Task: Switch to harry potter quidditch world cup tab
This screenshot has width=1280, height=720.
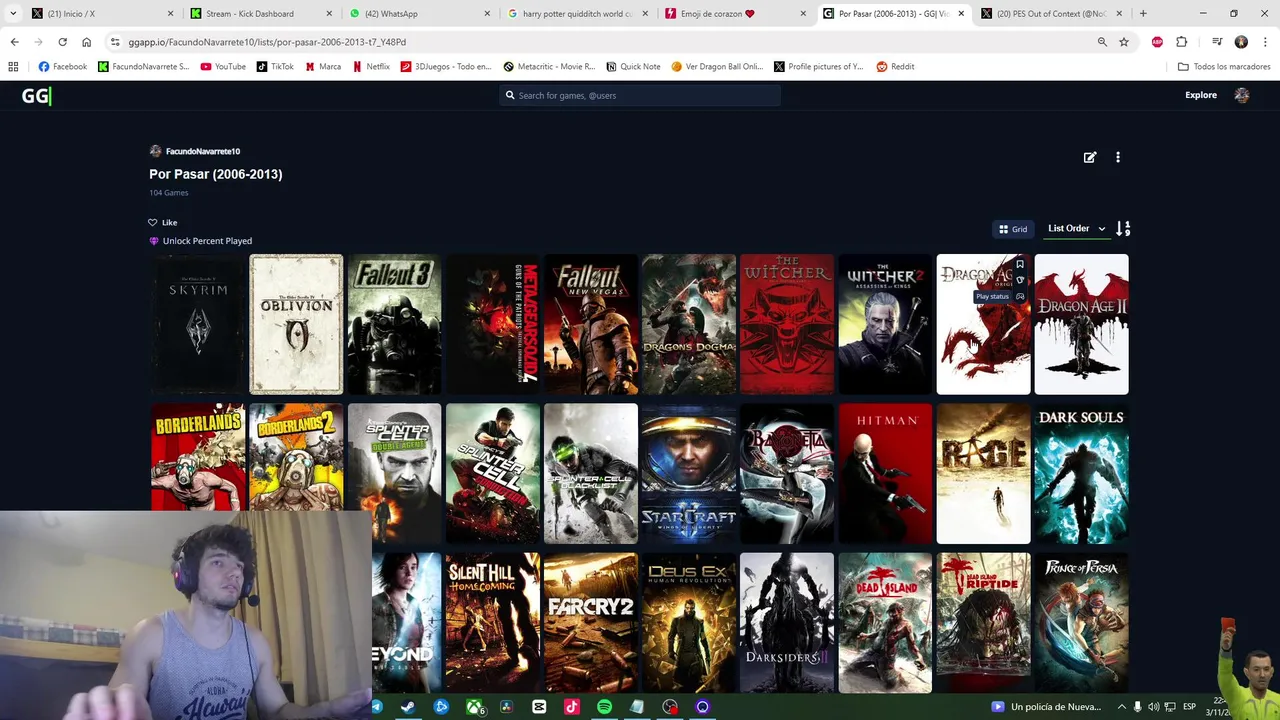Action: tap(577, 14)
